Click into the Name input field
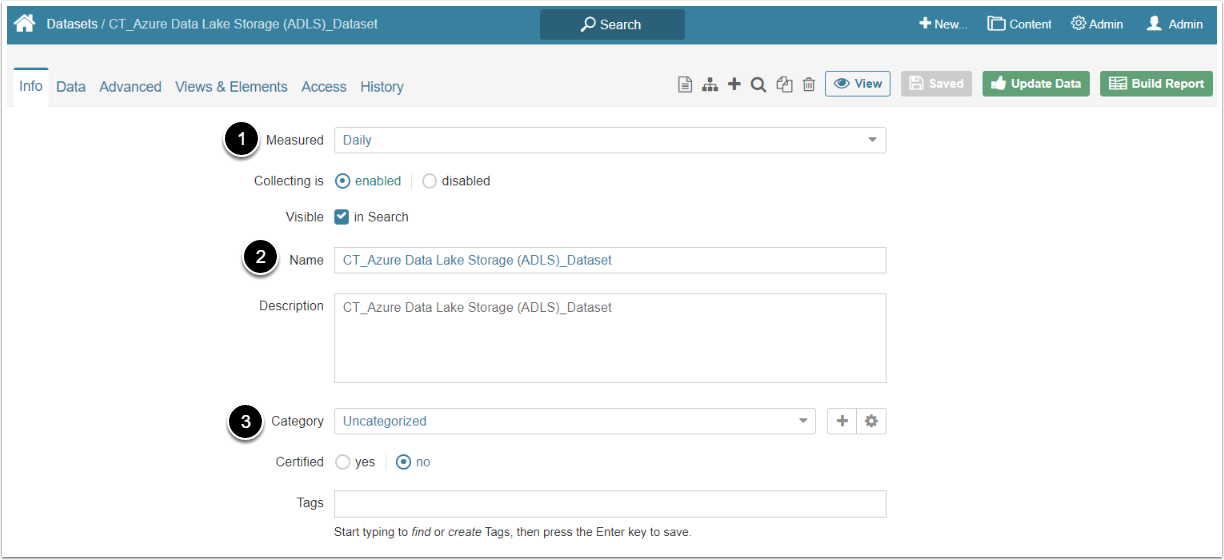 pos(610,260)
